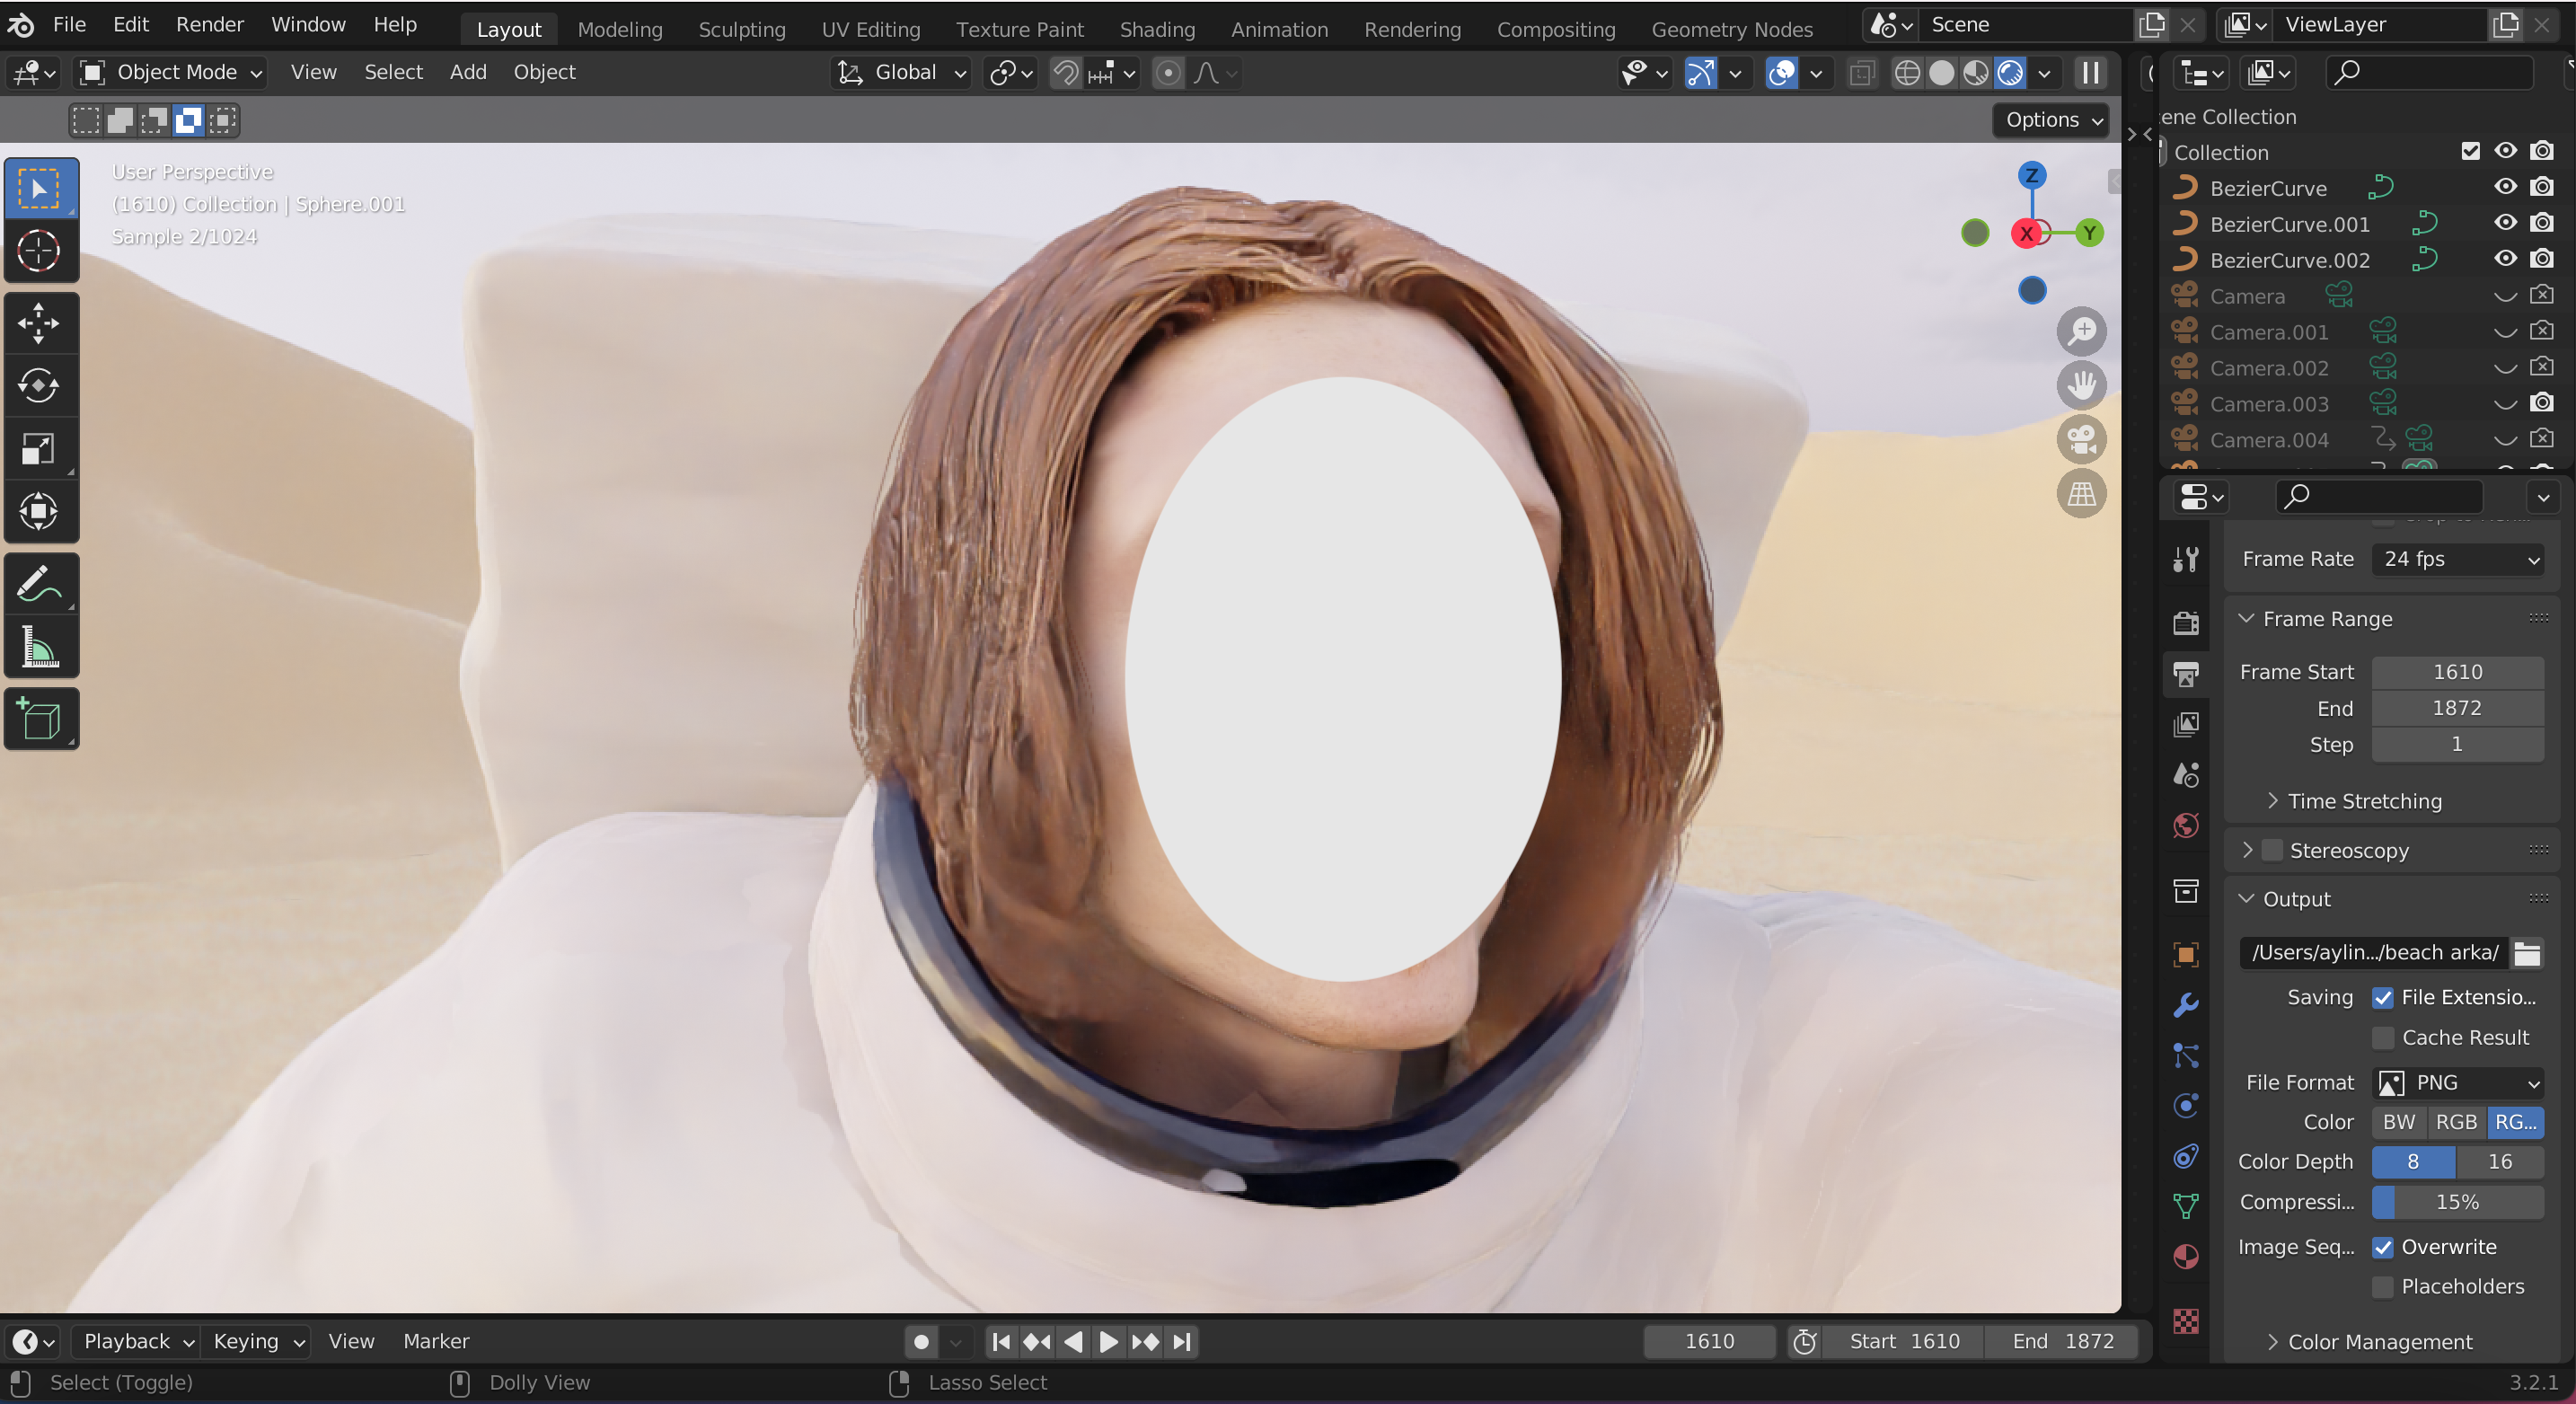2576x1404 pixels.
Task: Open the Keying popover
Action: (257, 1341)
